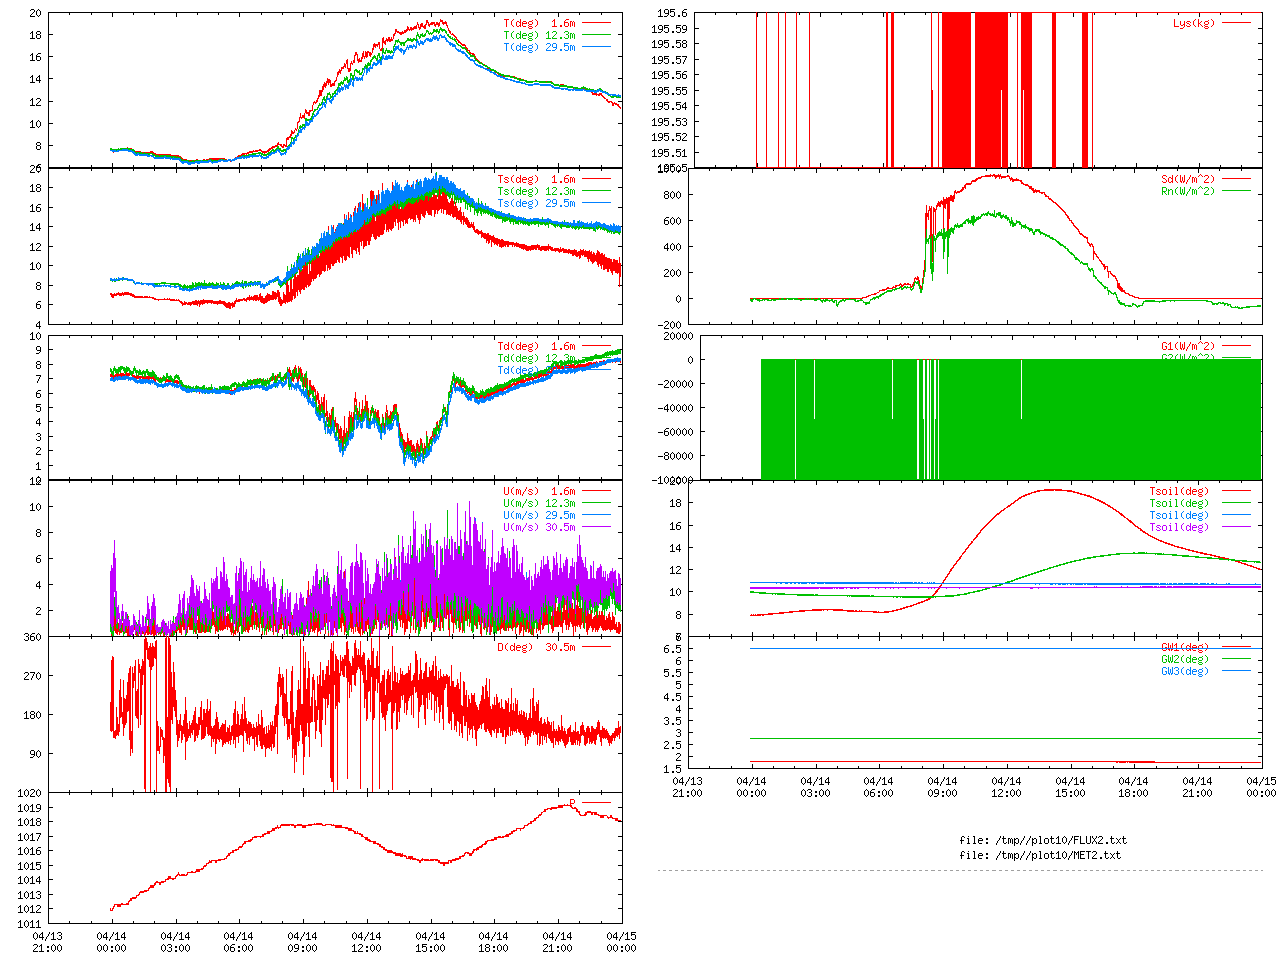
Task: Click the 'T(deg) 12.3m' legend label
Action: click(539, 35)
